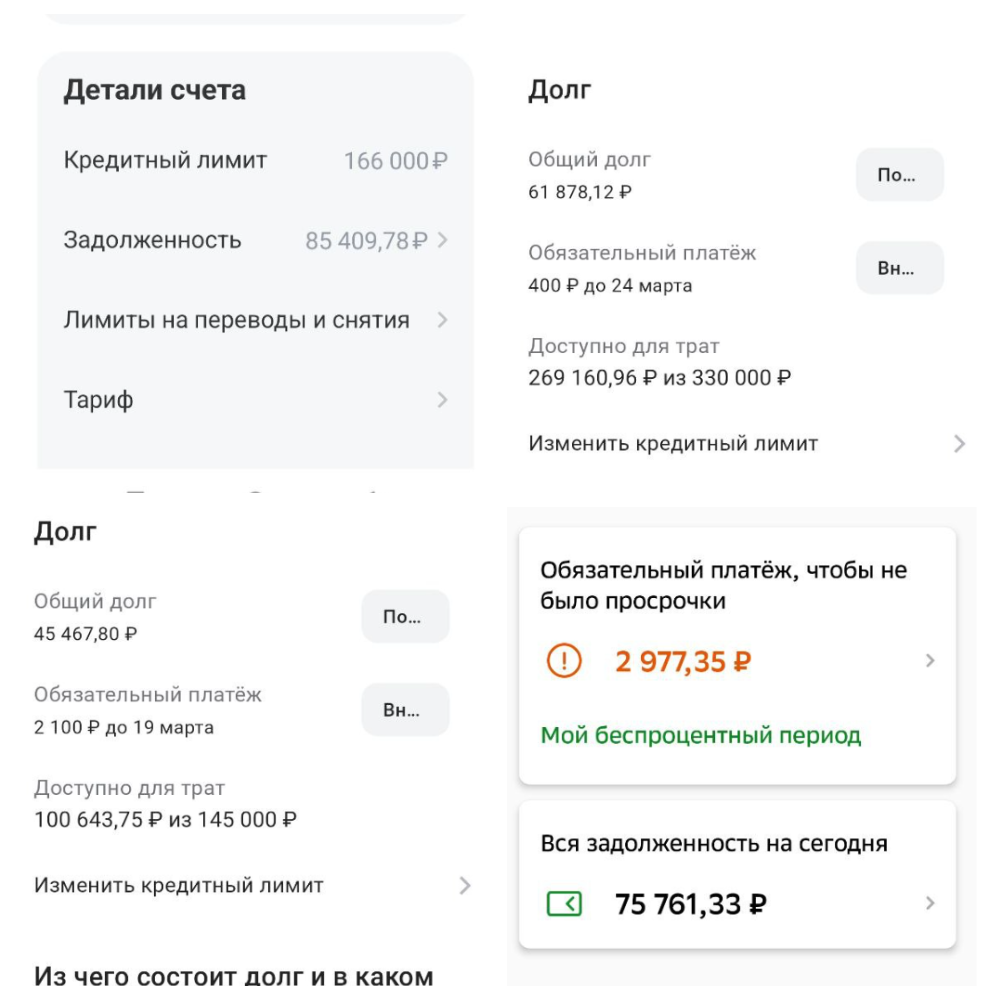1000x1000 pixels.
Task: Click the orange warning icon beside 2 977,35 ₽
Action: (564, 661)
